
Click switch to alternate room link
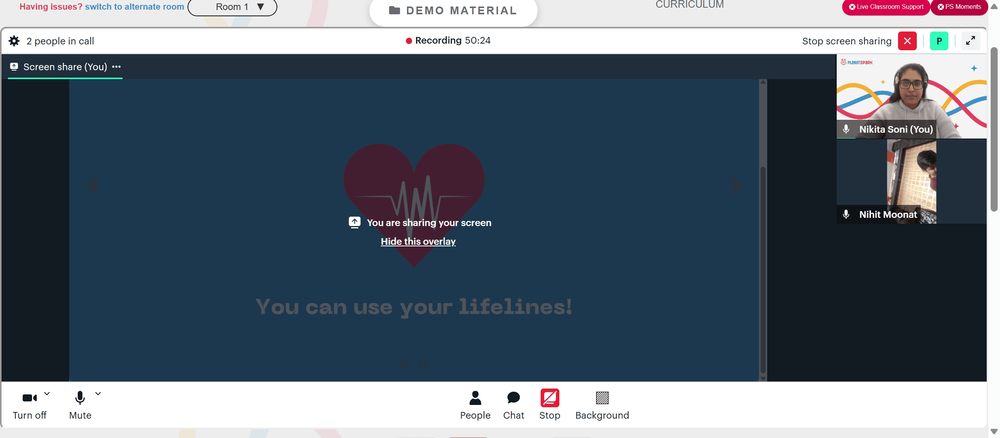point(135,7)
